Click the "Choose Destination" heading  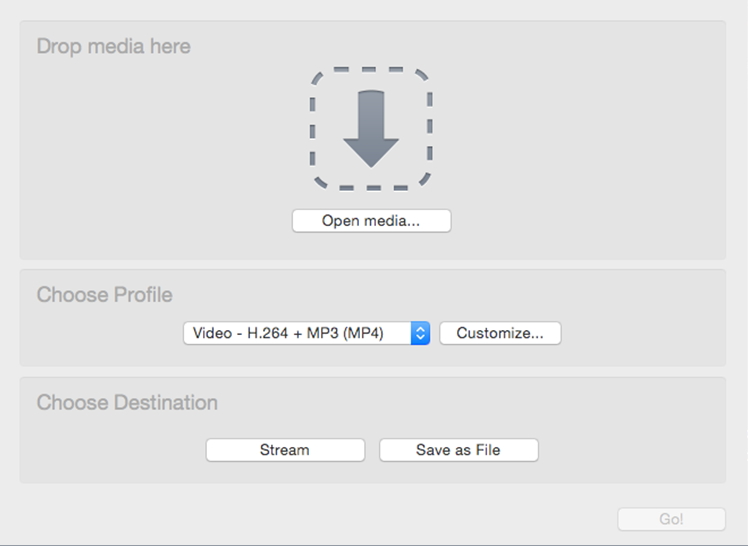(x=127, y=403)
